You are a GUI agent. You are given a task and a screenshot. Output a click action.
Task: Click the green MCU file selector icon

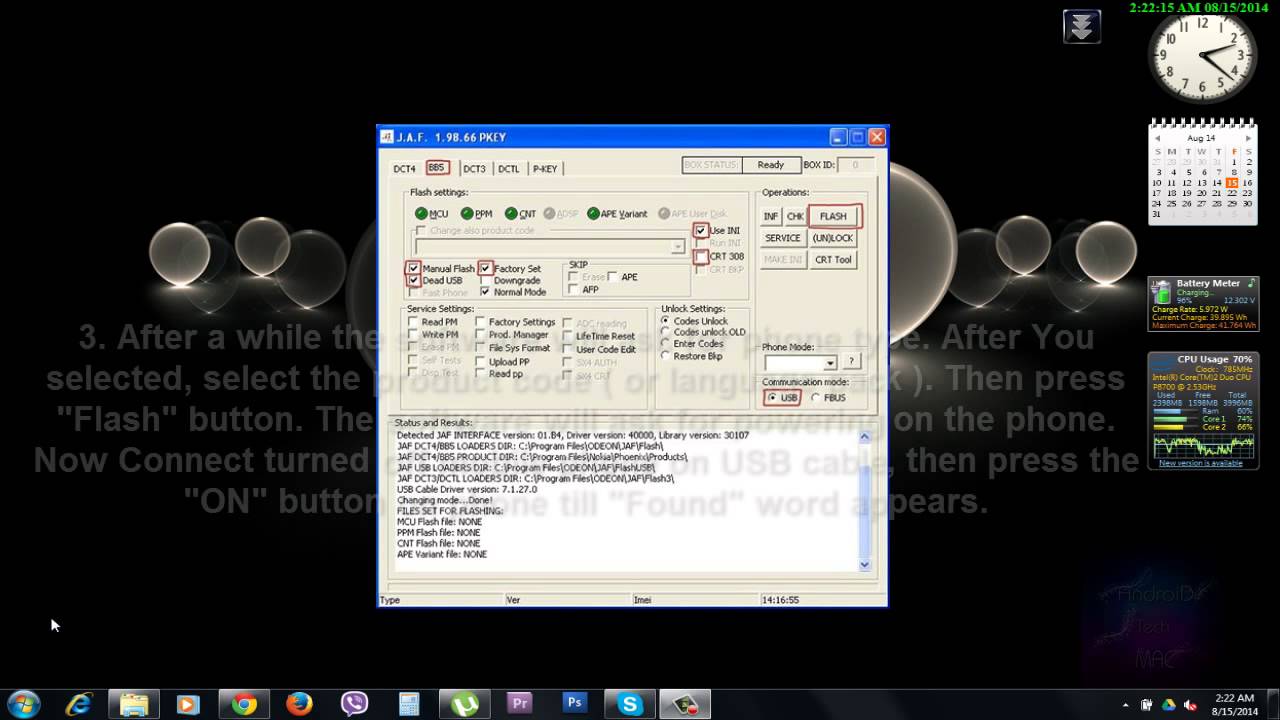click(x=421, y=214)
